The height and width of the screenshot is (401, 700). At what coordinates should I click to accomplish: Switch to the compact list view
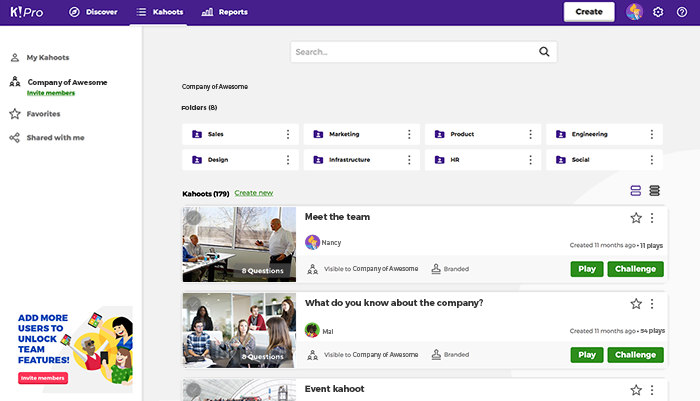tap(654, 191)
